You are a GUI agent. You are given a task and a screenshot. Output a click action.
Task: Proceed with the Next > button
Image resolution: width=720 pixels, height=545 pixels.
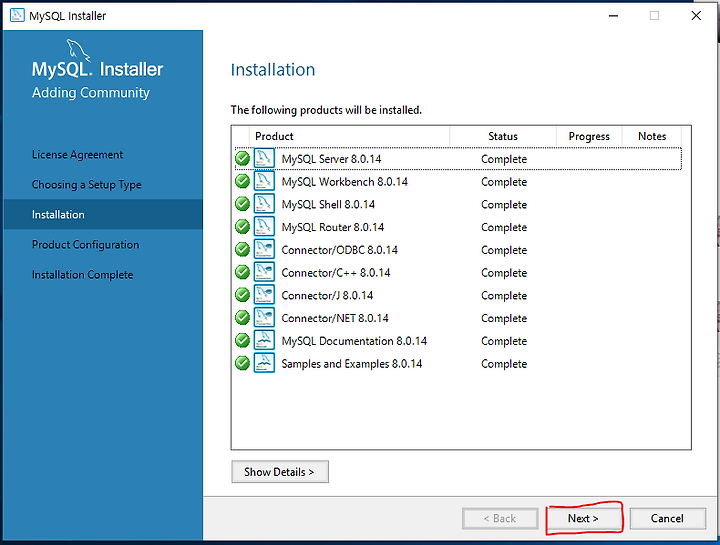point(583,518)
